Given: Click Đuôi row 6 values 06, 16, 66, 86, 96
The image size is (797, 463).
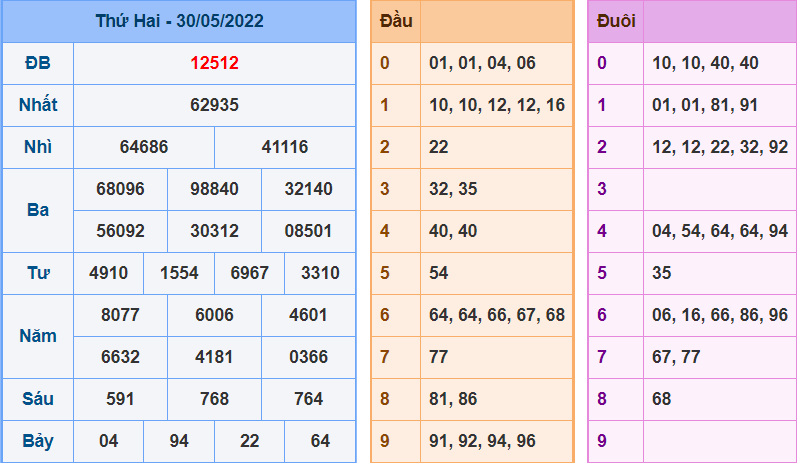Looking at the screenshot, I should coord(720,315).
